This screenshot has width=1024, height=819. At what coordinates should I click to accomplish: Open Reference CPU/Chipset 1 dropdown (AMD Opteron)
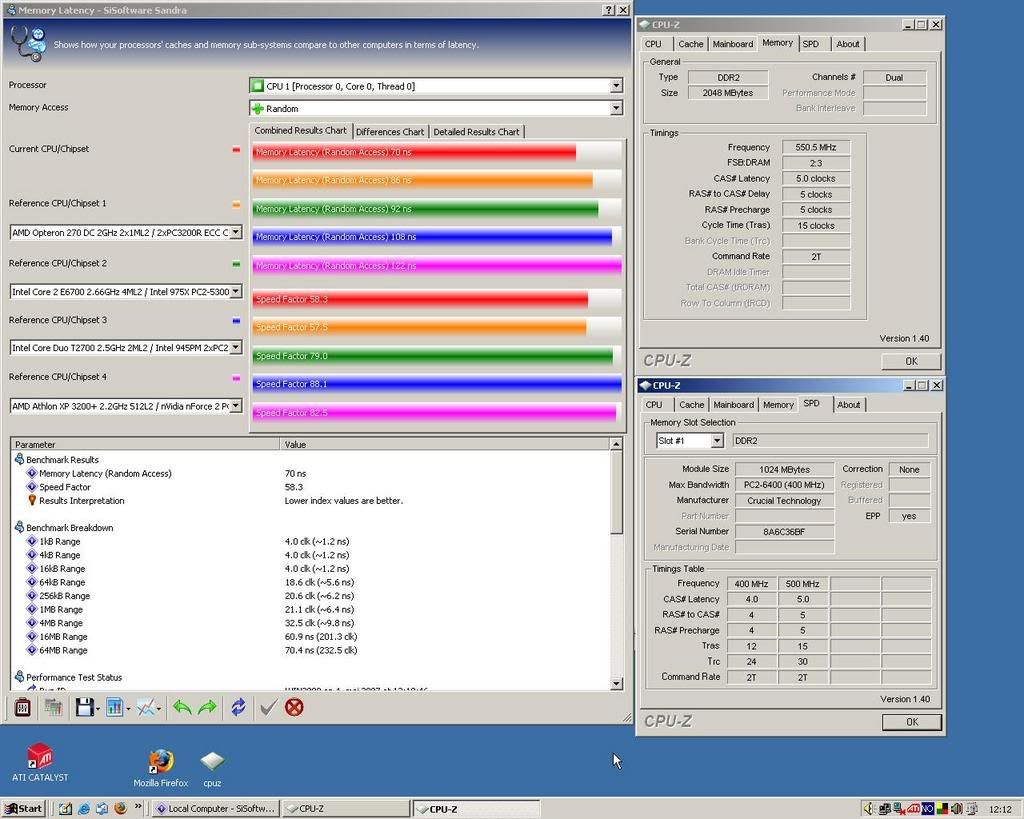(236, 232)
